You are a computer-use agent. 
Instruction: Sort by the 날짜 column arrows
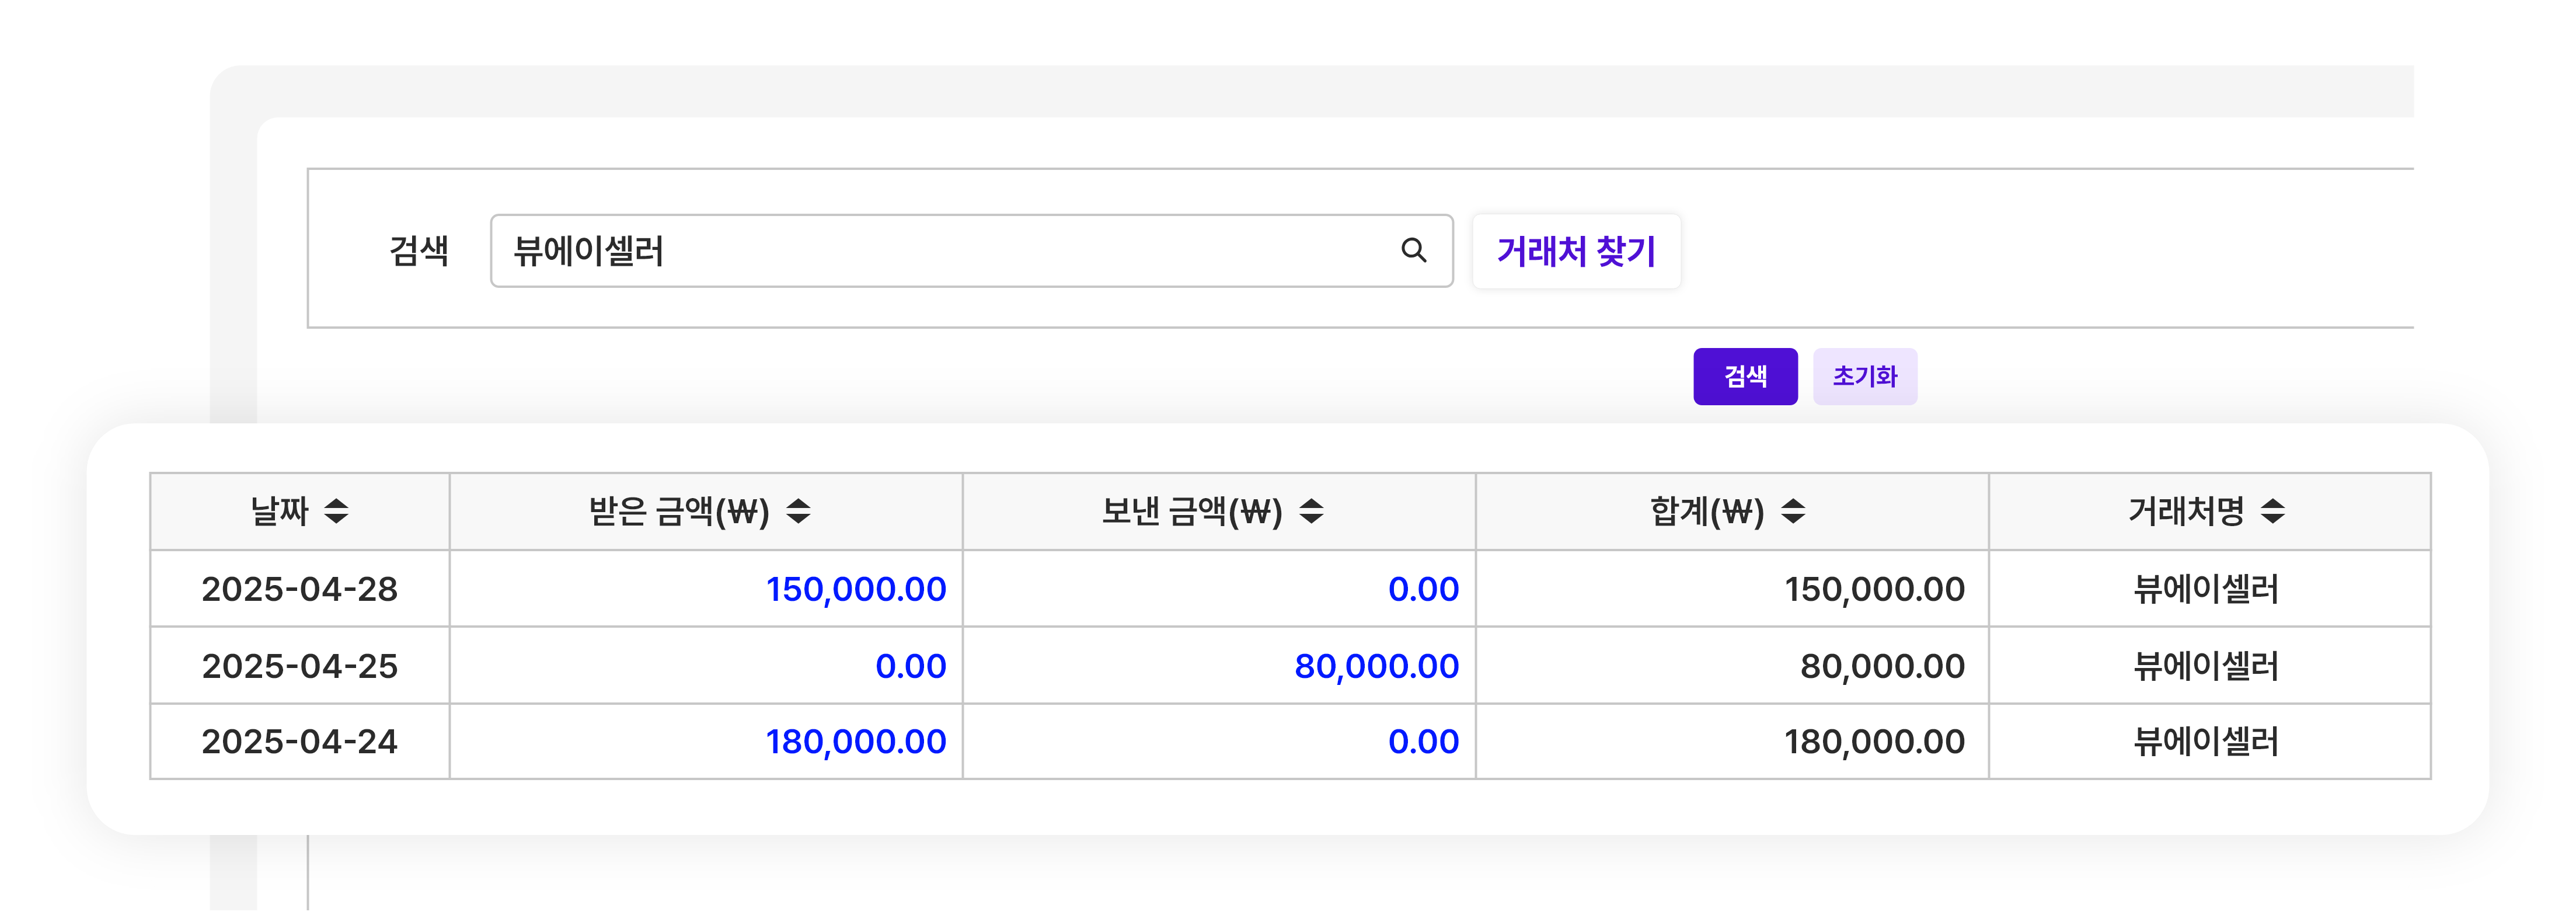(336, 511)
